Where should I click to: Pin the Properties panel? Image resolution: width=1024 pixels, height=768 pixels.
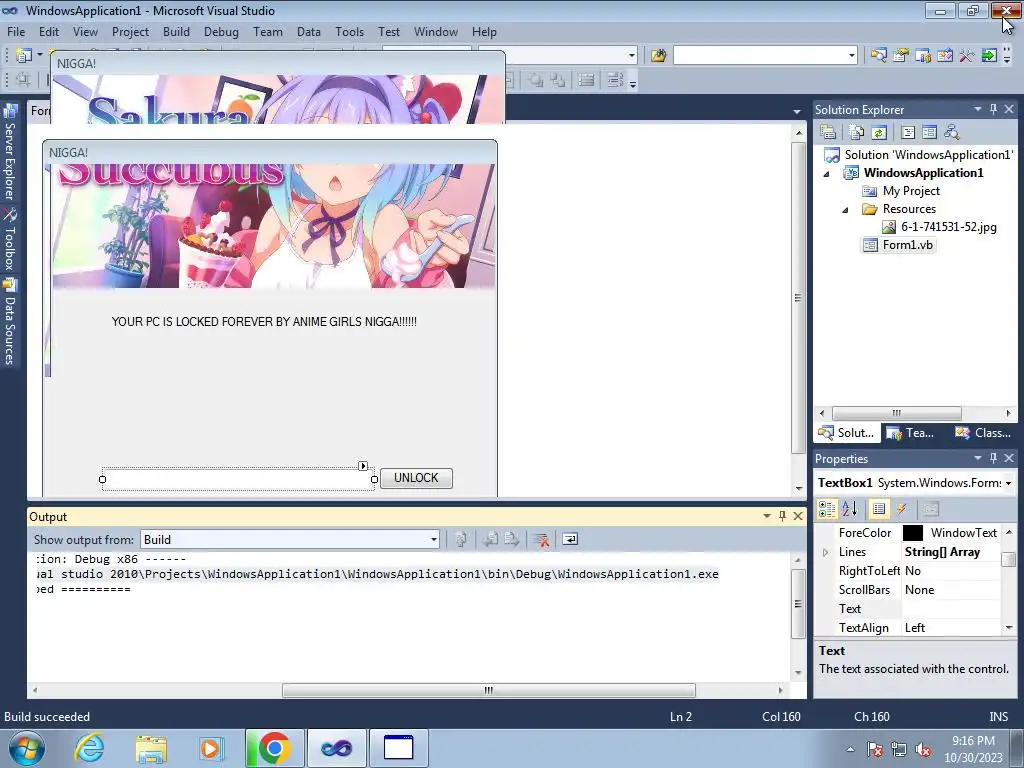[x=993, y=458]
